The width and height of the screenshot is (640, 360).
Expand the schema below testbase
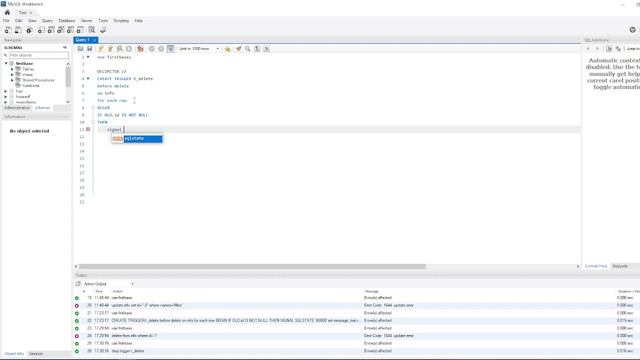coord(6,91)
